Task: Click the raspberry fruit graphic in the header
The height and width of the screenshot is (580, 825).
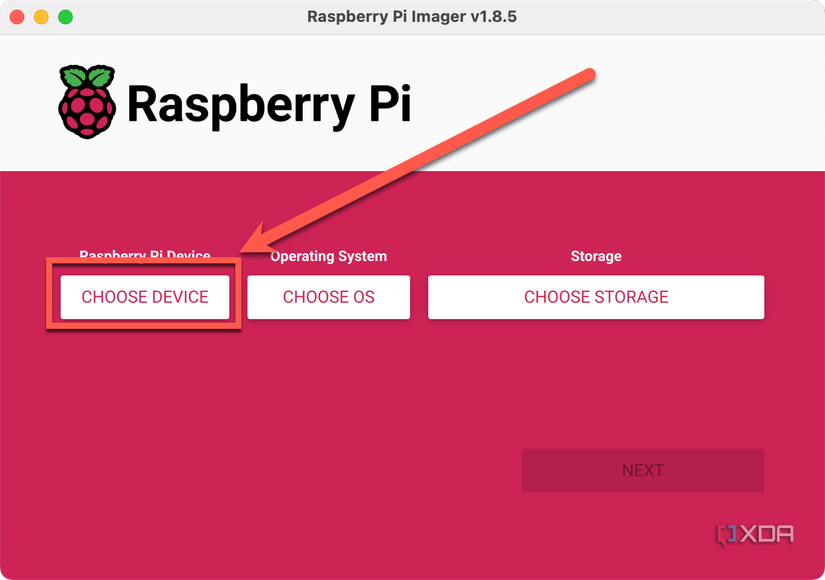Action: (x=85, y=110)
